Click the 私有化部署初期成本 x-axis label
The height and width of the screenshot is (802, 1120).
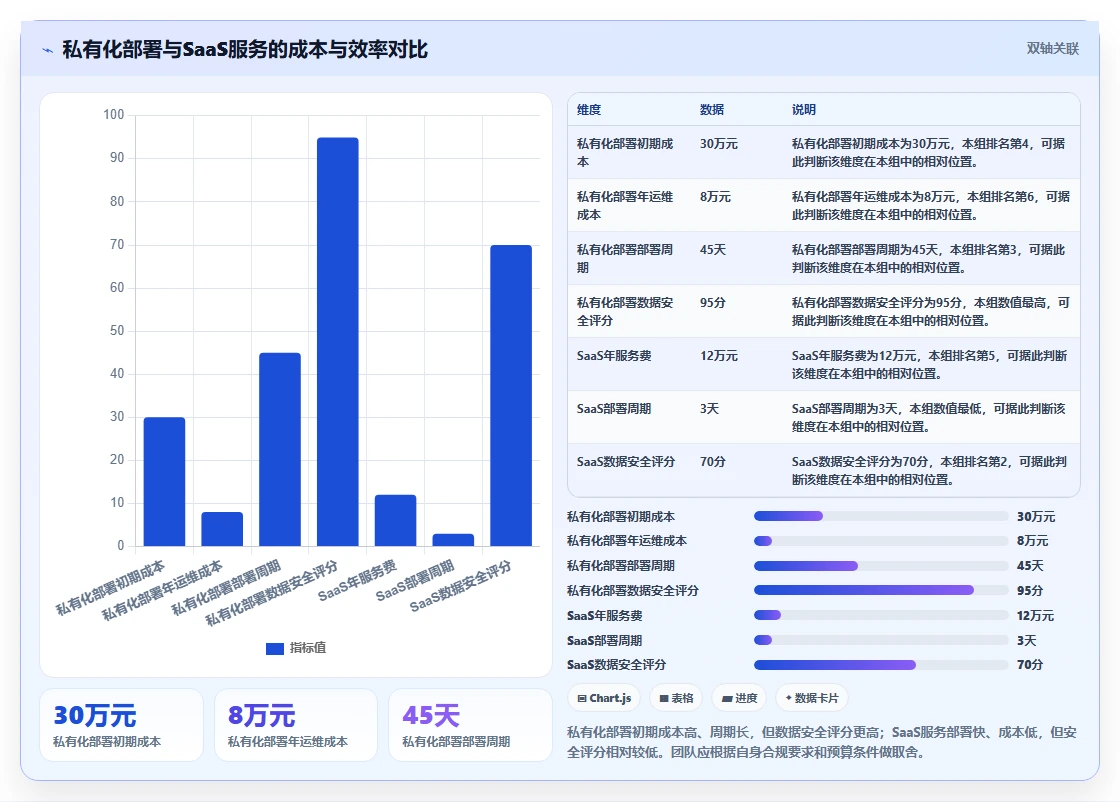click(111, 587)
